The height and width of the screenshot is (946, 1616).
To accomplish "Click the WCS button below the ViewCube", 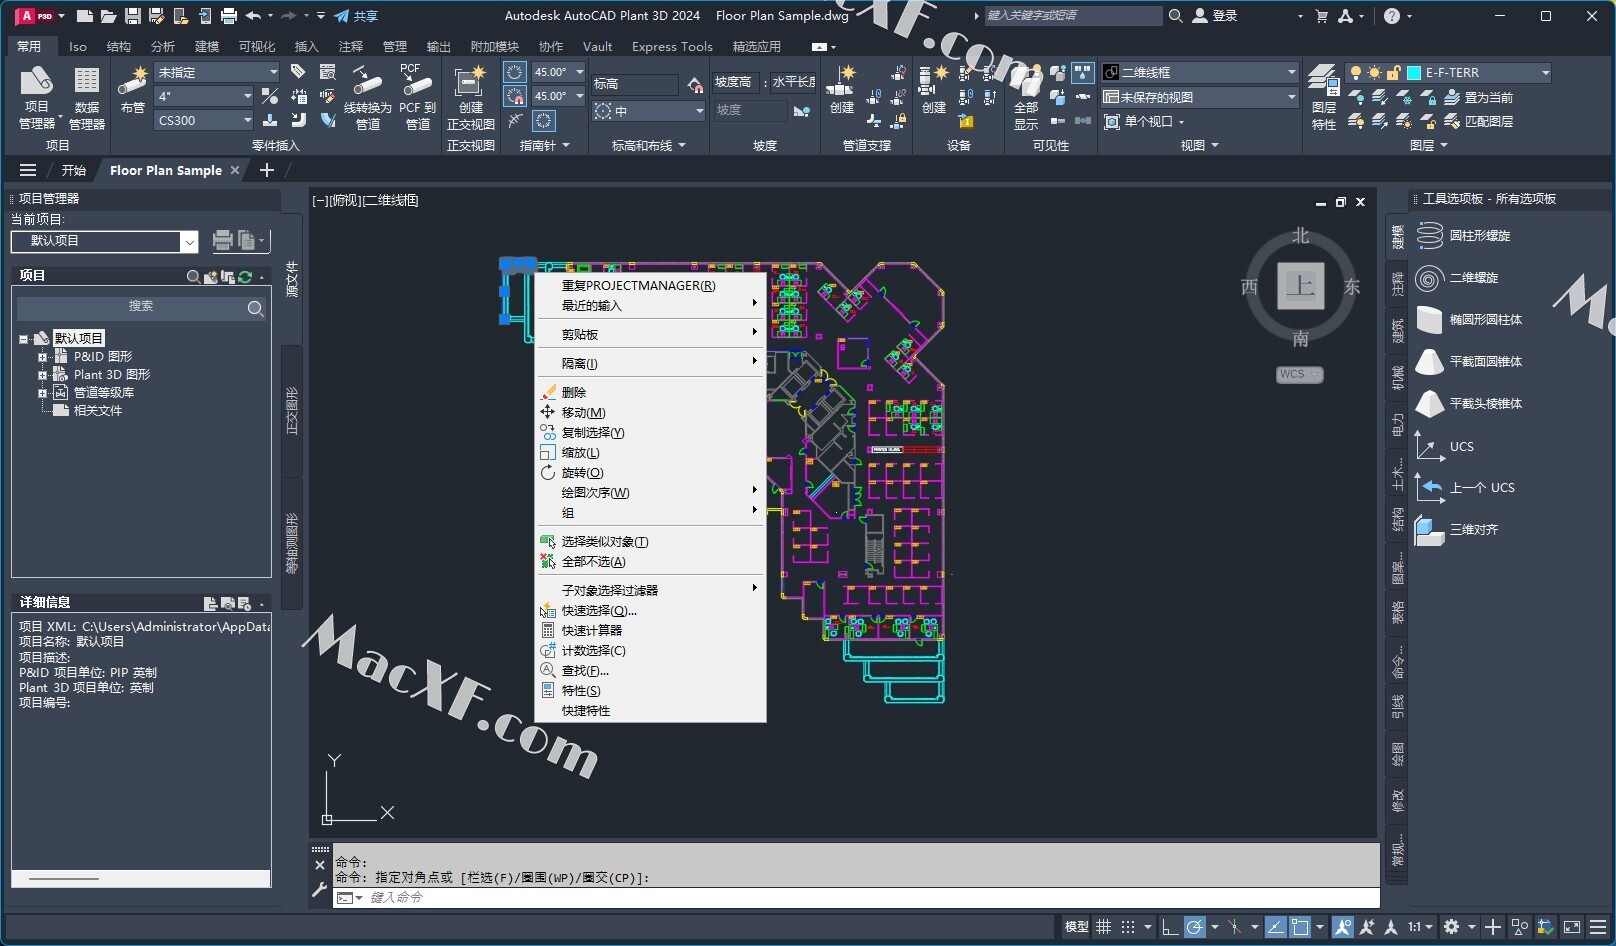I will pyautogui.click(x=1299, y=374).
